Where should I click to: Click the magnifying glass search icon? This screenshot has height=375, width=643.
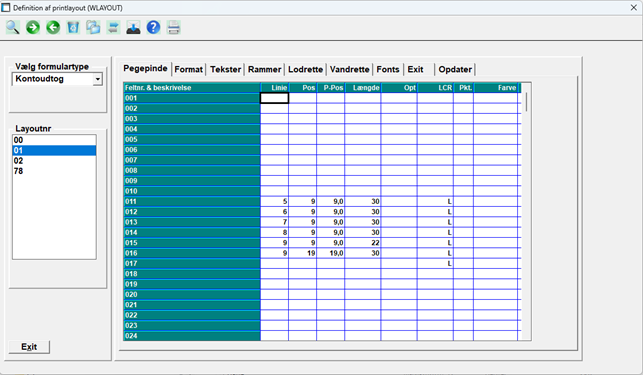(x=12, y=27)
